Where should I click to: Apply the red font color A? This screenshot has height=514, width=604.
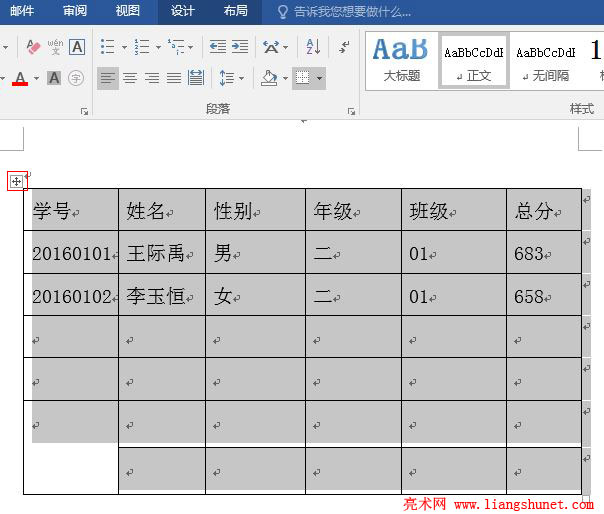[20, 78]
